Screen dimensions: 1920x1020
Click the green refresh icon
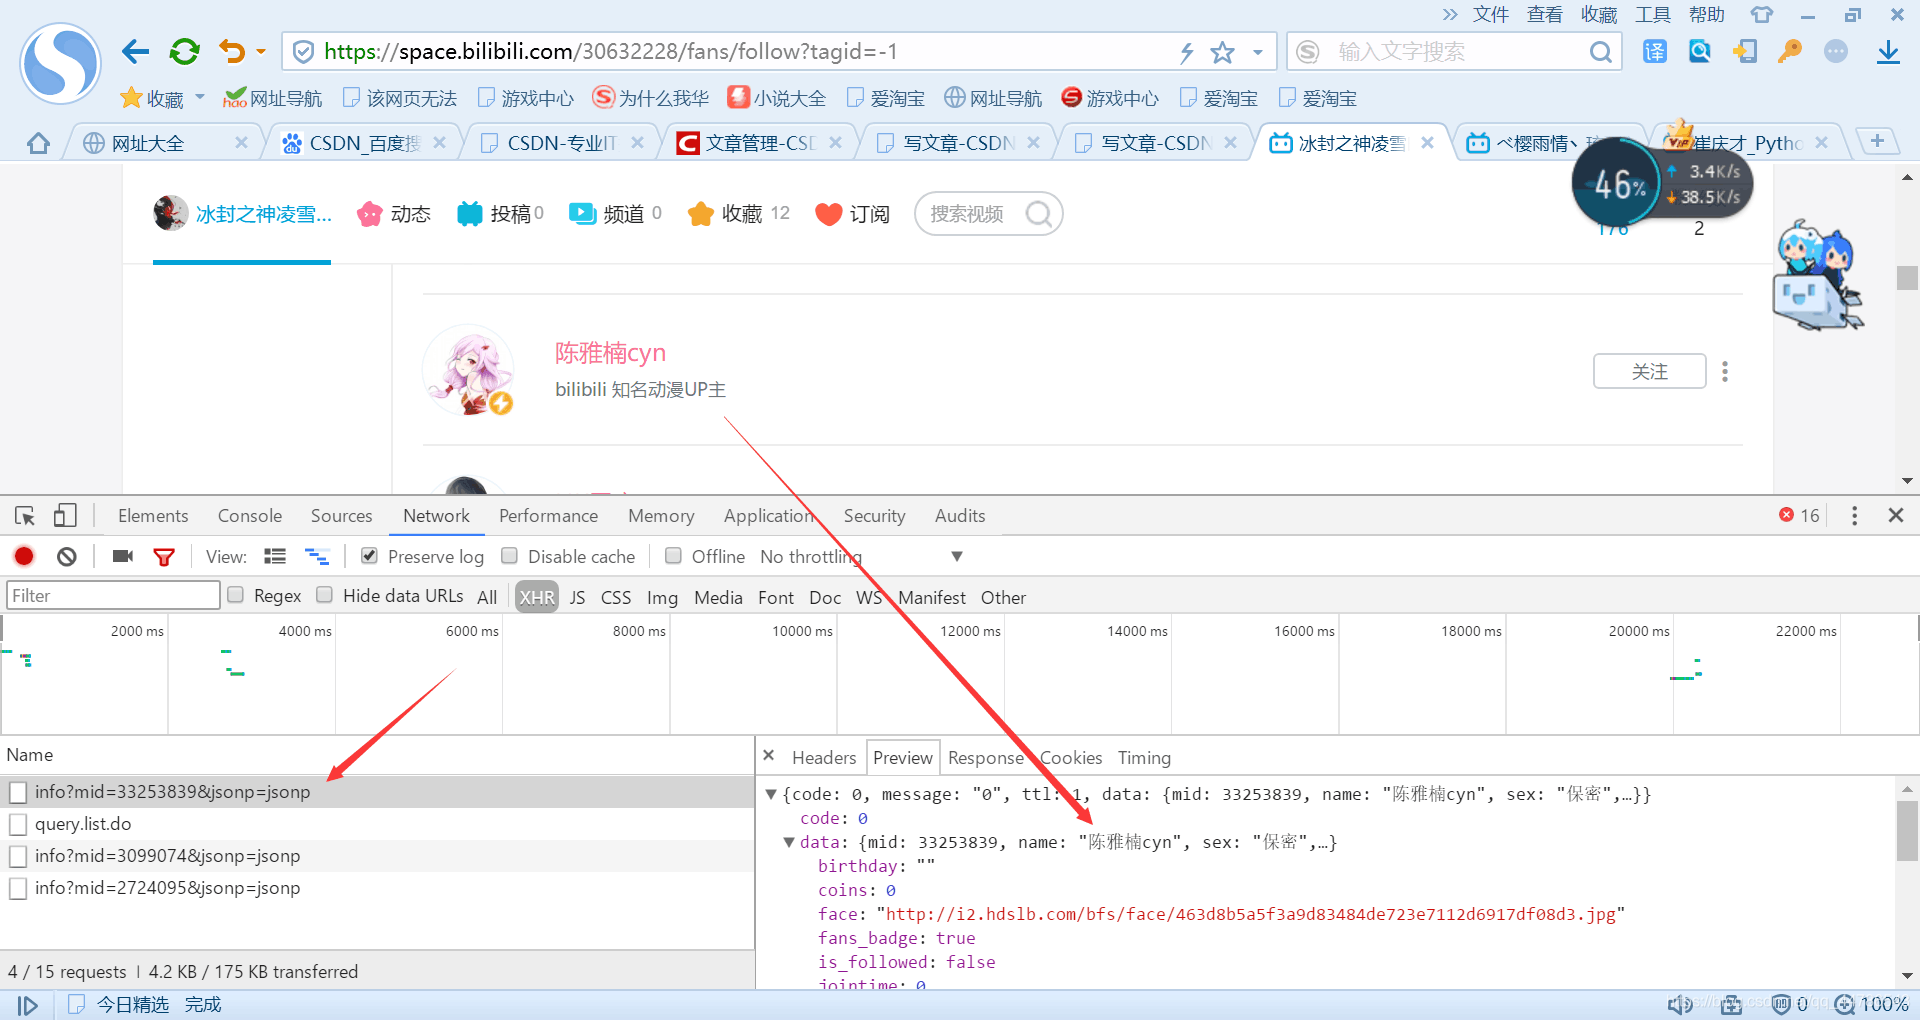click(185, 51)
